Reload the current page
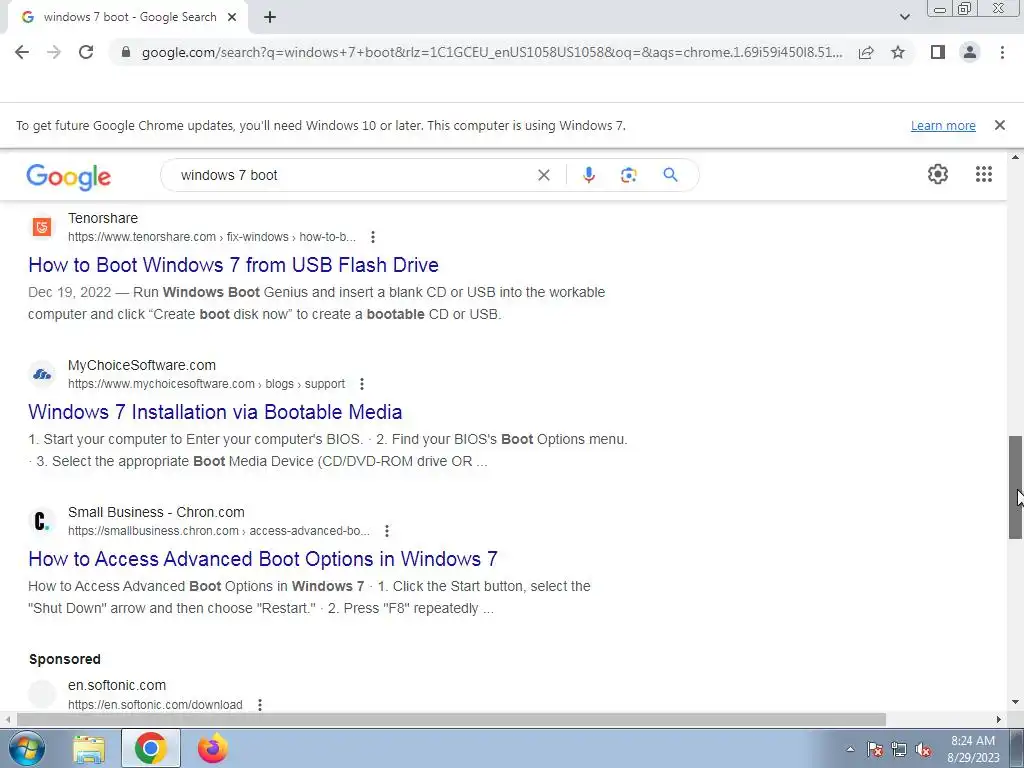 tap(86, 52)
